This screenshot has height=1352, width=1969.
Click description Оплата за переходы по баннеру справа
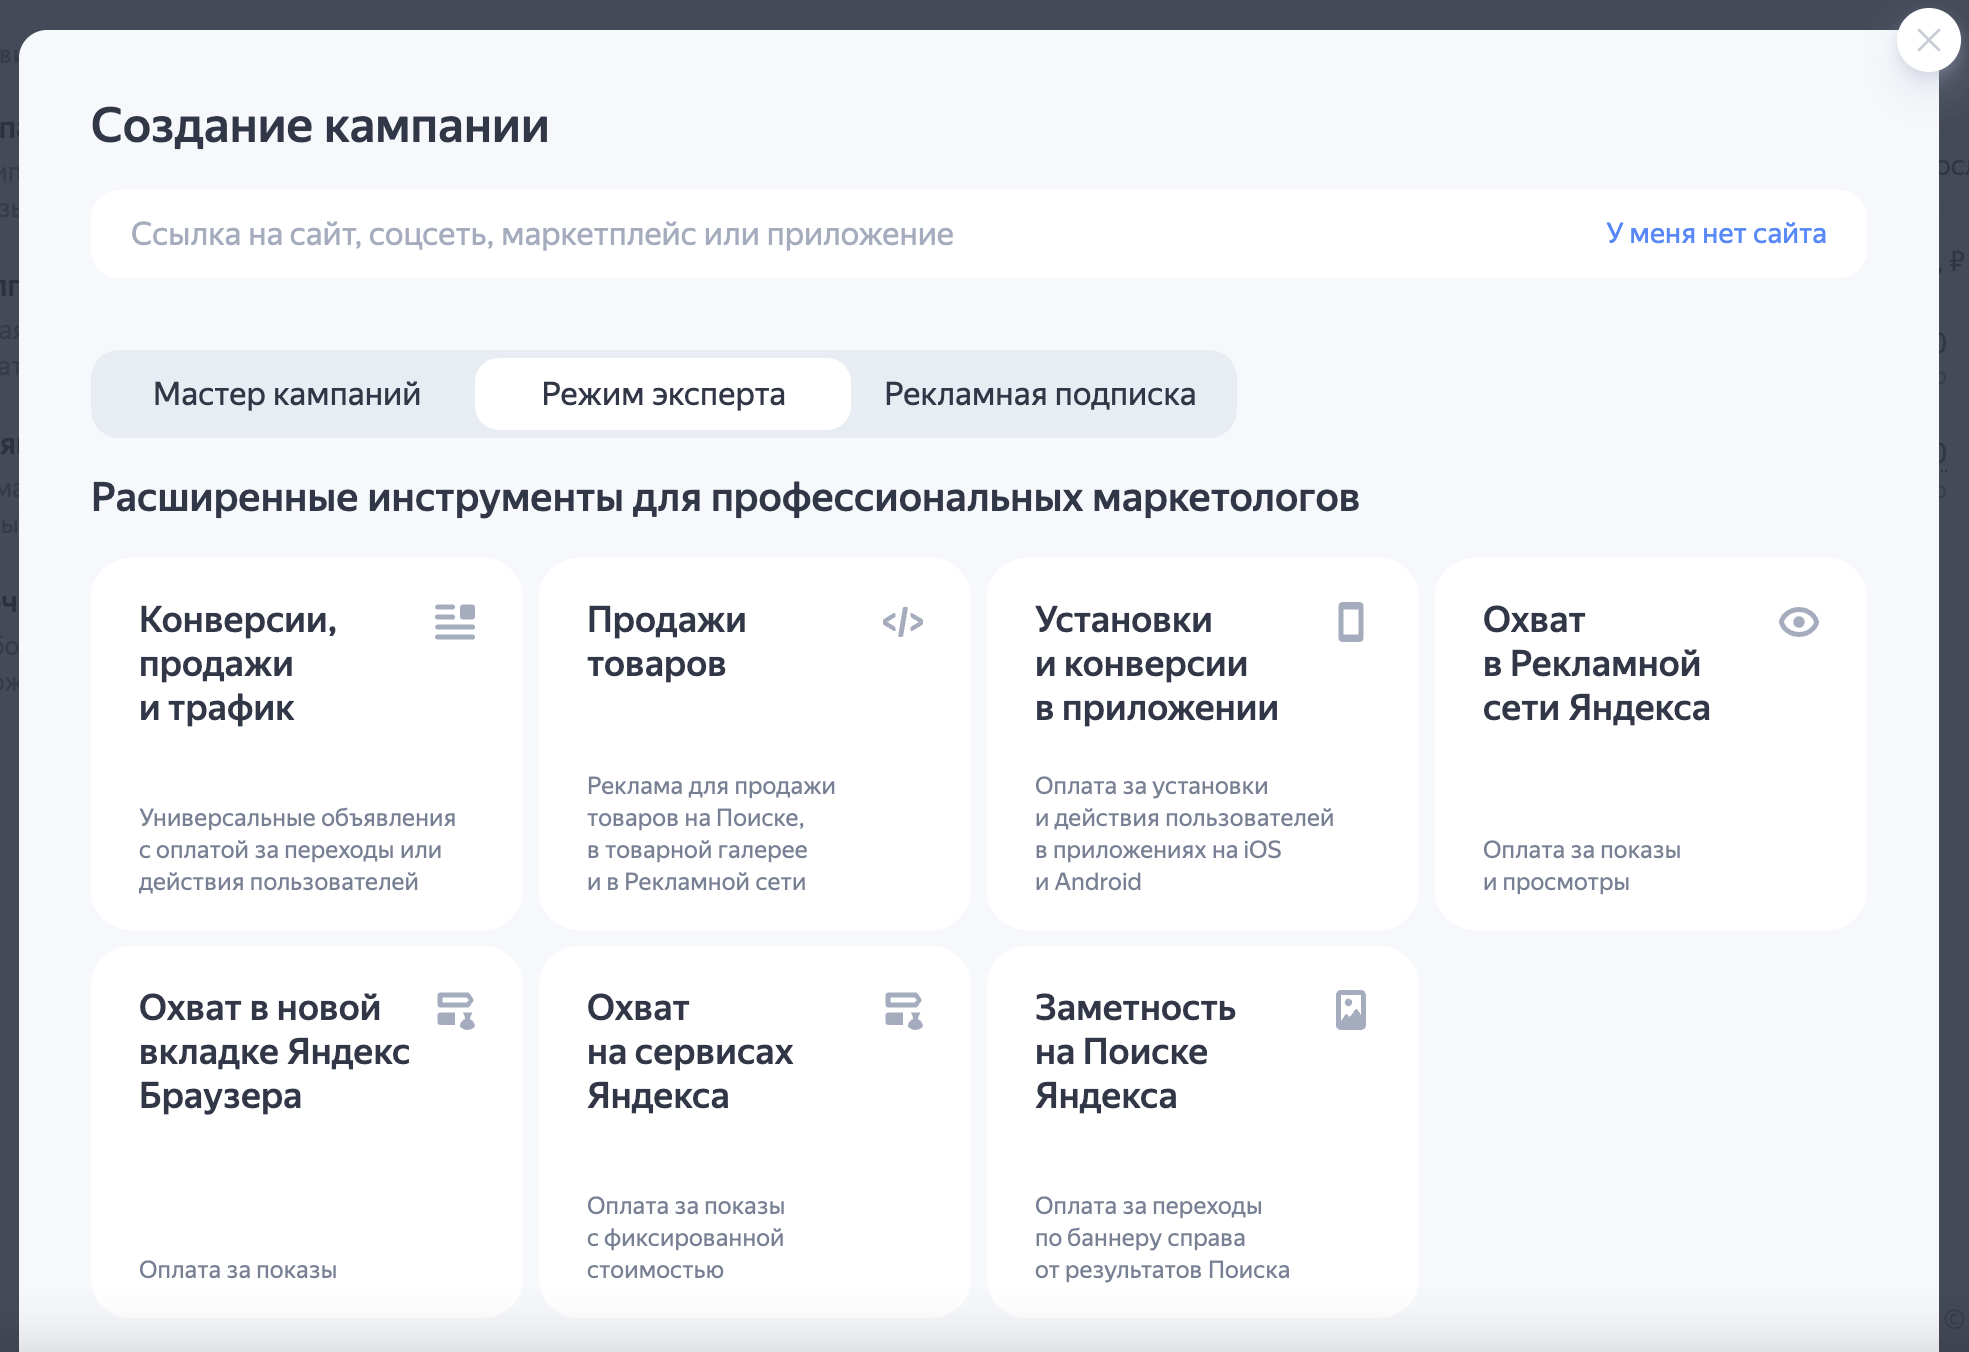pos(1162,1238)
